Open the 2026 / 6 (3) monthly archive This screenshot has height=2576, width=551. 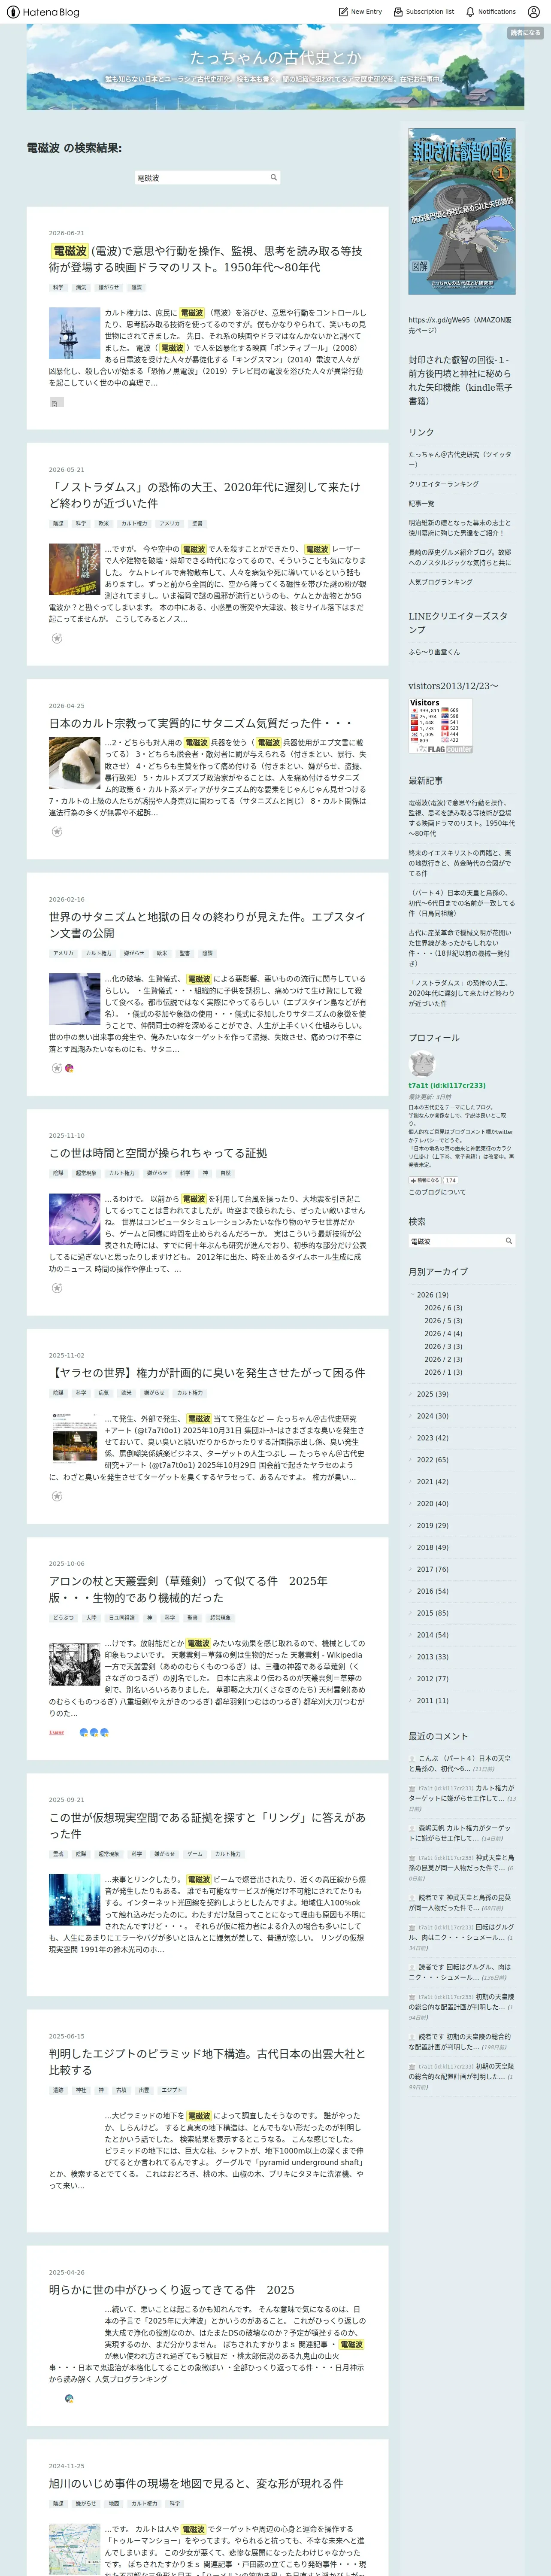[443, 1308]
